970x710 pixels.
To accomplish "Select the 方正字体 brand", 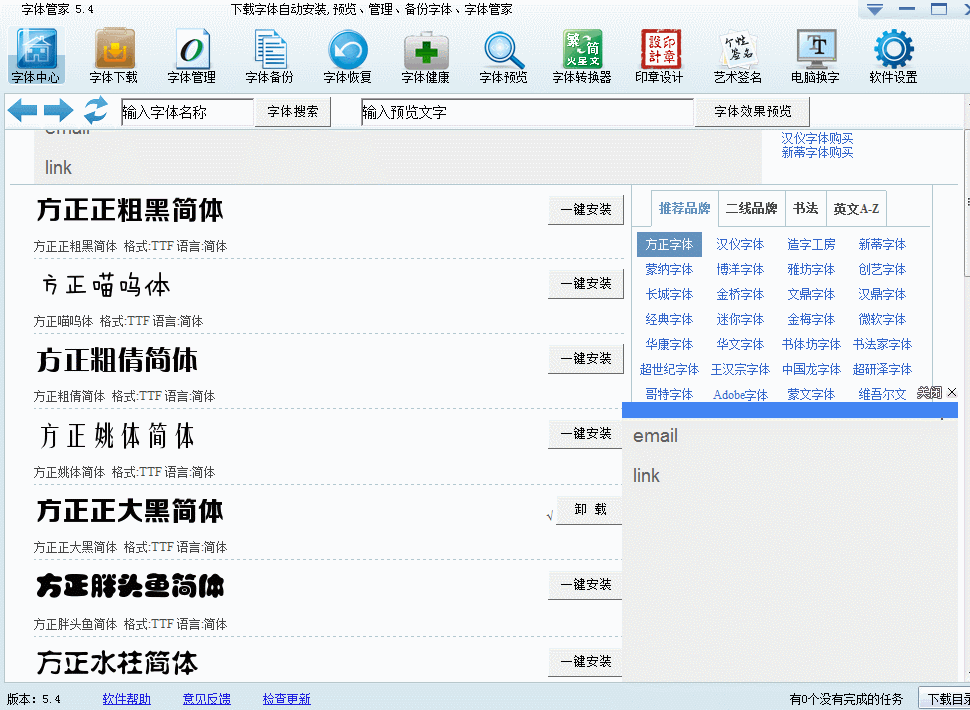I will (x=669, y=245).
